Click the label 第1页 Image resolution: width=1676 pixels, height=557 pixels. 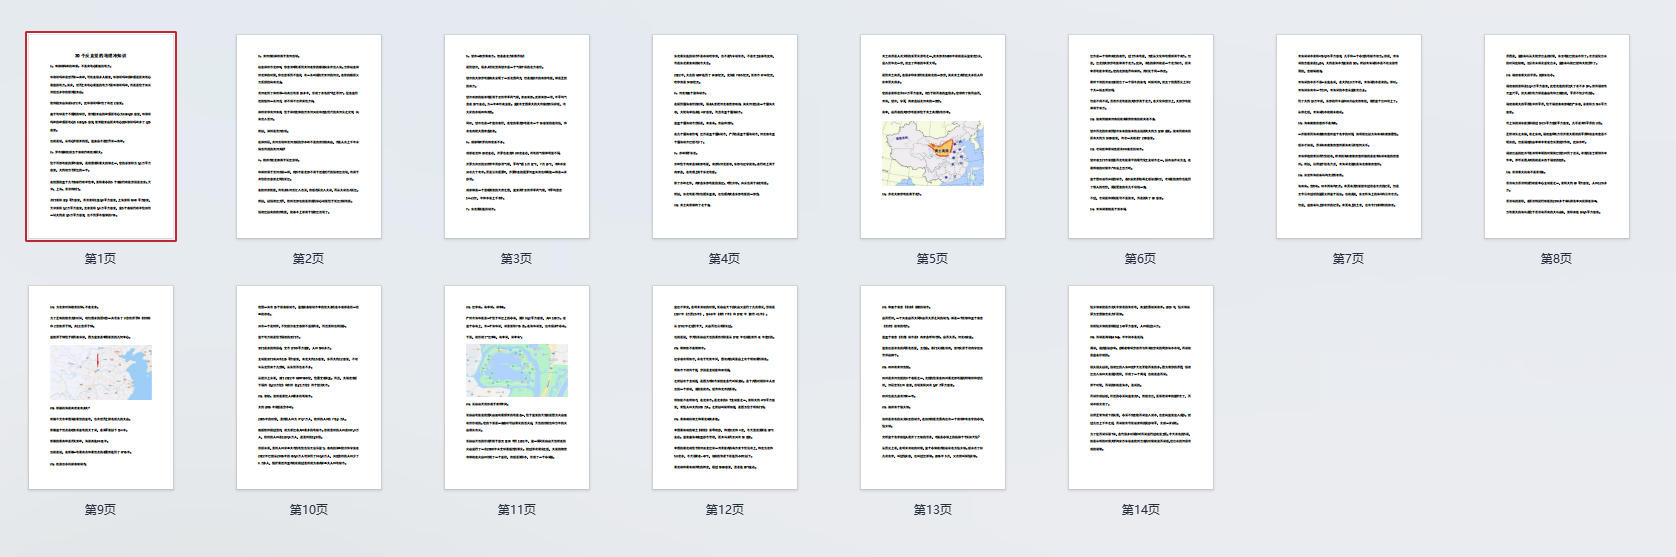coord(100,259)
